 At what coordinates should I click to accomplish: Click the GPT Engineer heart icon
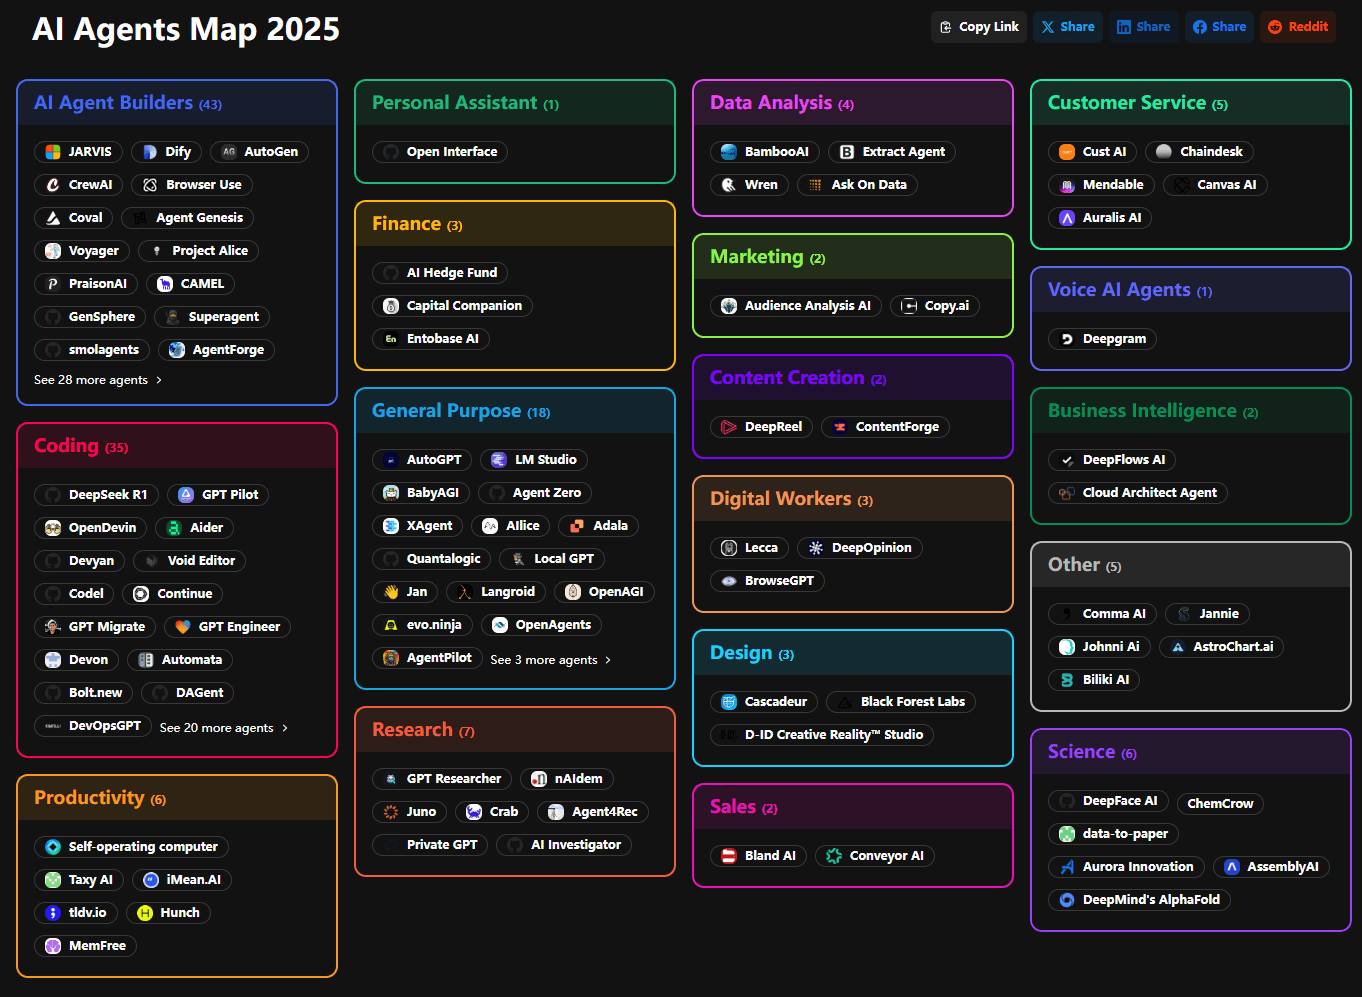point(183,627)
